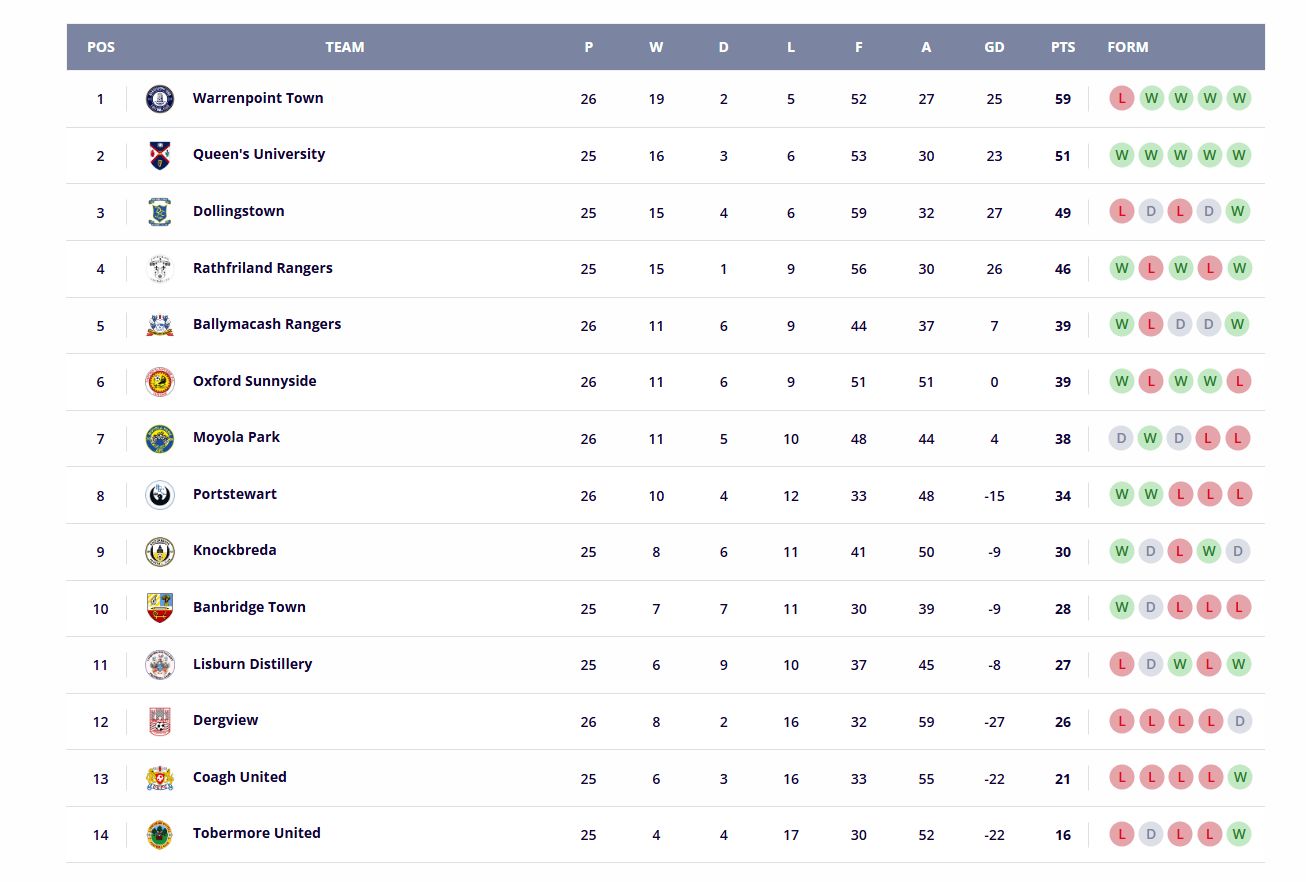Click the Tobermore United club crest
The height and width of the screenshot is (882, 1306).
pyautogui.click(x=160, y=834)
